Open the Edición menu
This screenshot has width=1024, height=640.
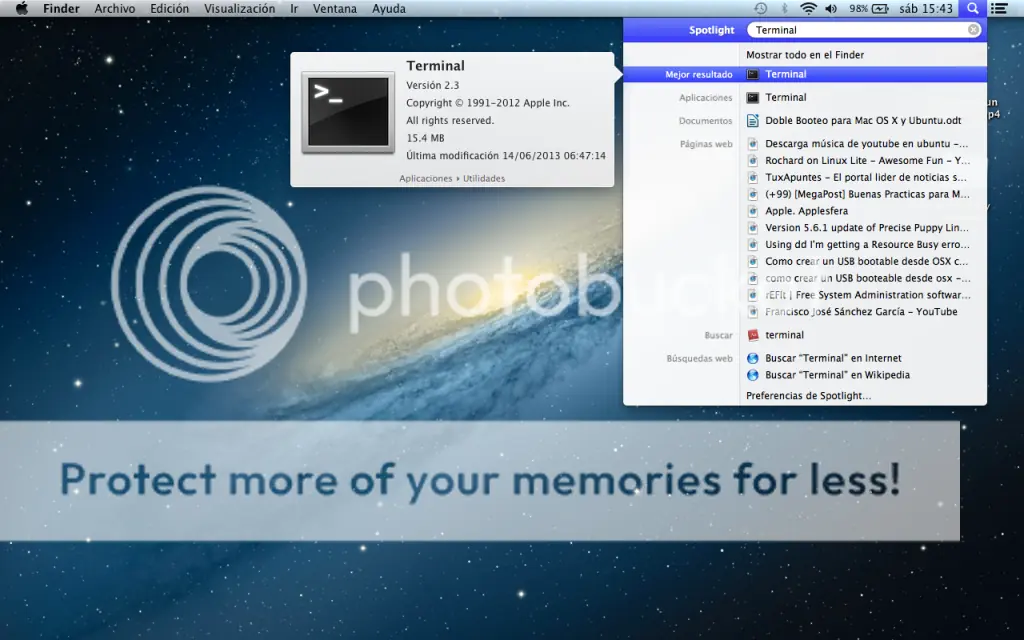(x=169, y=8)
